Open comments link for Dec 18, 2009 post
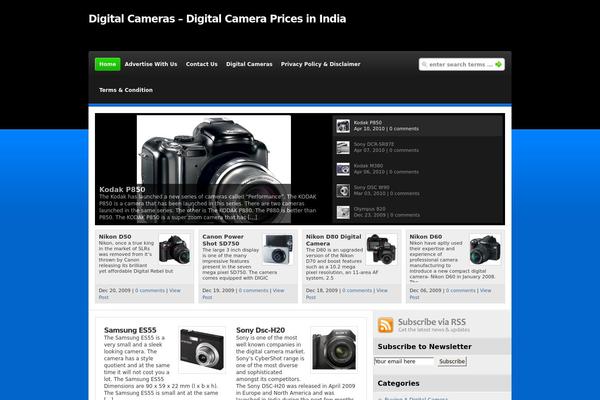 tap(357, 291)
